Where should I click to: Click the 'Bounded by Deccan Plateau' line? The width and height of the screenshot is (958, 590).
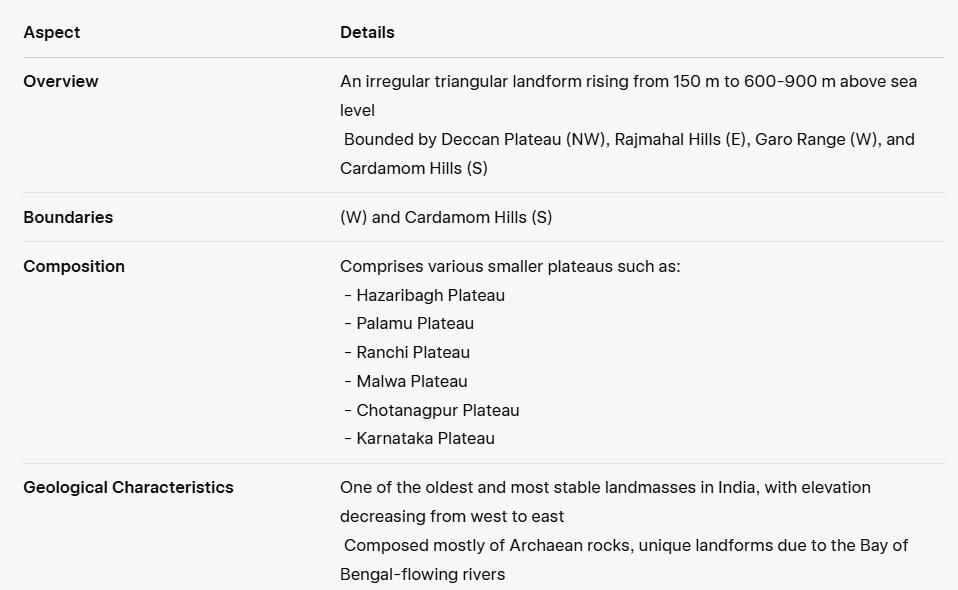coord(627,153)
